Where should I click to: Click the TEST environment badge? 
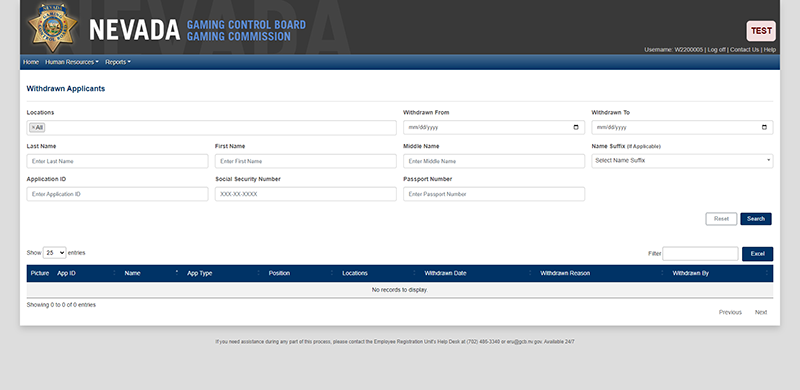coord(761,31)
